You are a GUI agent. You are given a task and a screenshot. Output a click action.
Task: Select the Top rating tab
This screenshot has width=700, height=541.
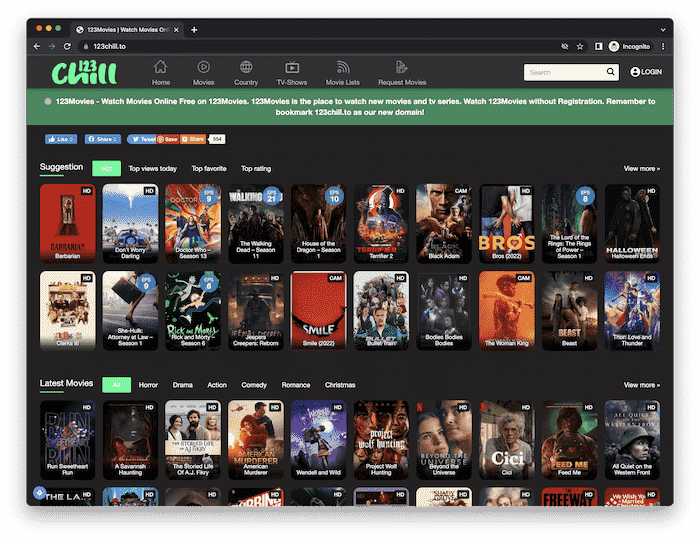pos(256,168)
